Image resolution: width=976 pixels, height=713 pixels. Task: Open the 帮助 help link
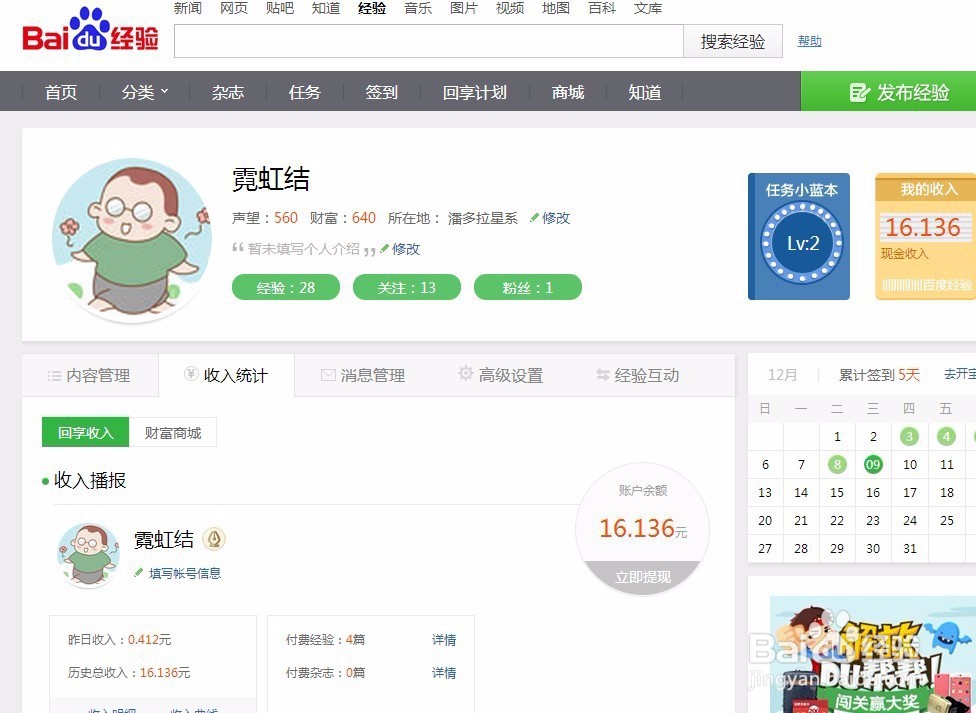pos(810,40)
